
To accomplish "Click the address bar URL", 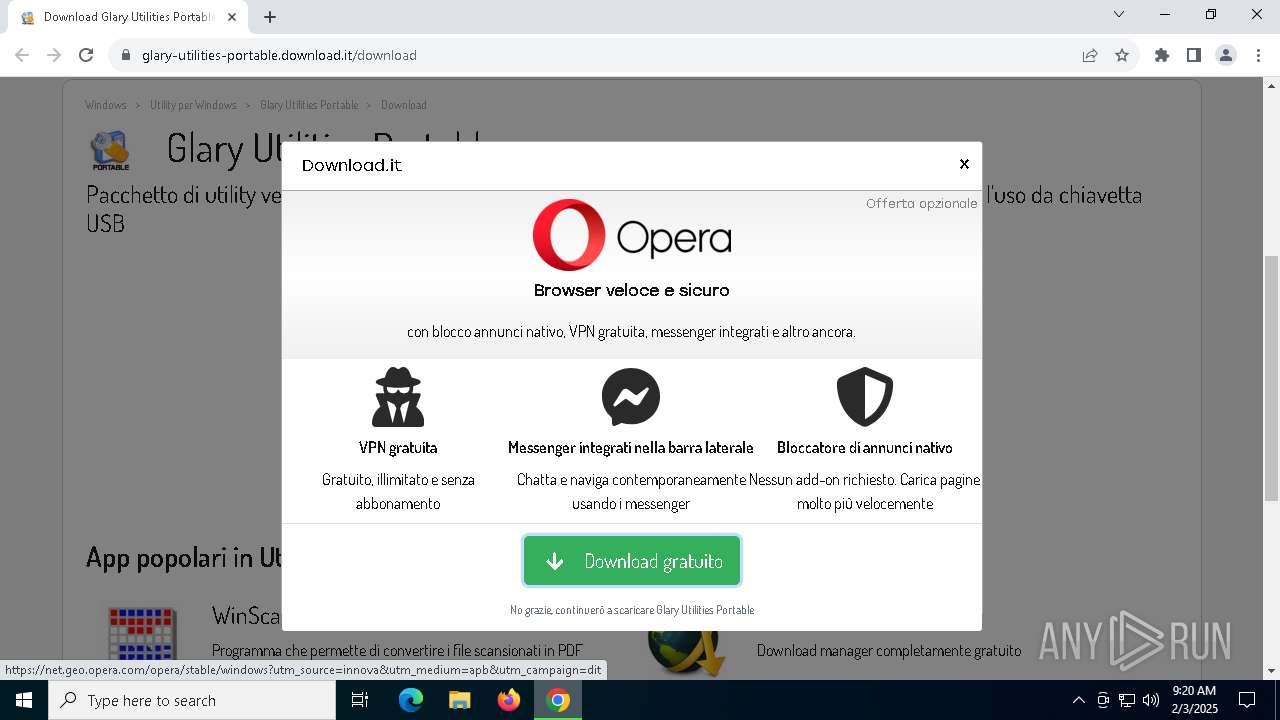I will pyautogui.click(x=279, y=55).
